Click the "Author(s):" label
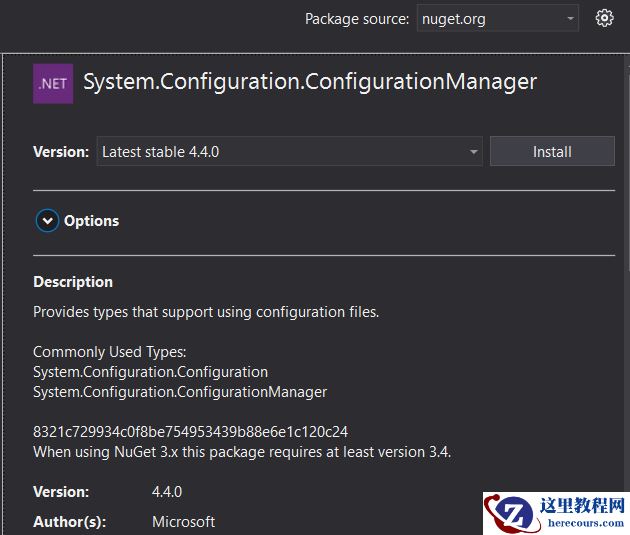This screenshot has height=535, width=630. (x=69, y=522)
